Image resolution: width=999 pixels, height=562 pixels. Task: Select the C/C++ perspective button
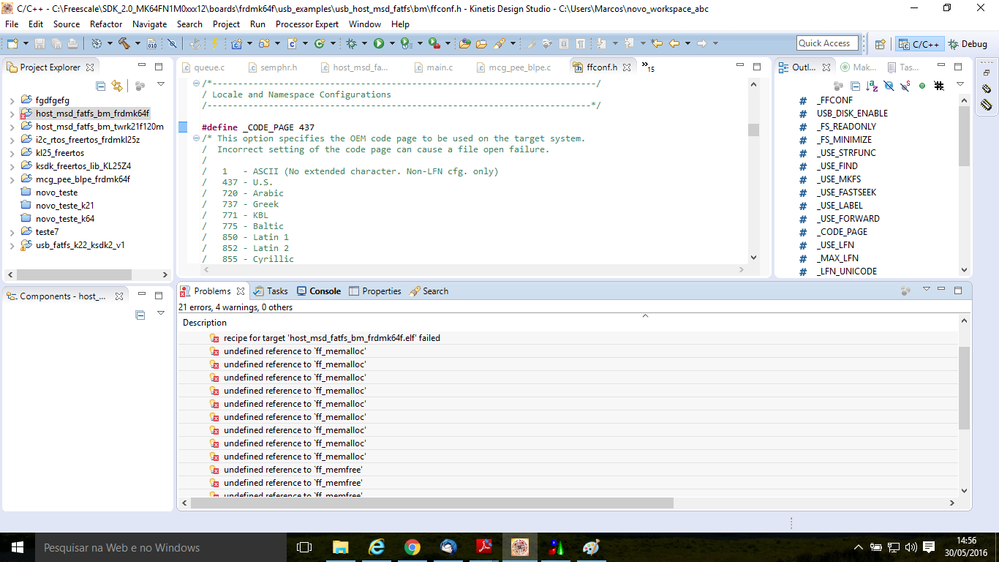coord(919,44)
